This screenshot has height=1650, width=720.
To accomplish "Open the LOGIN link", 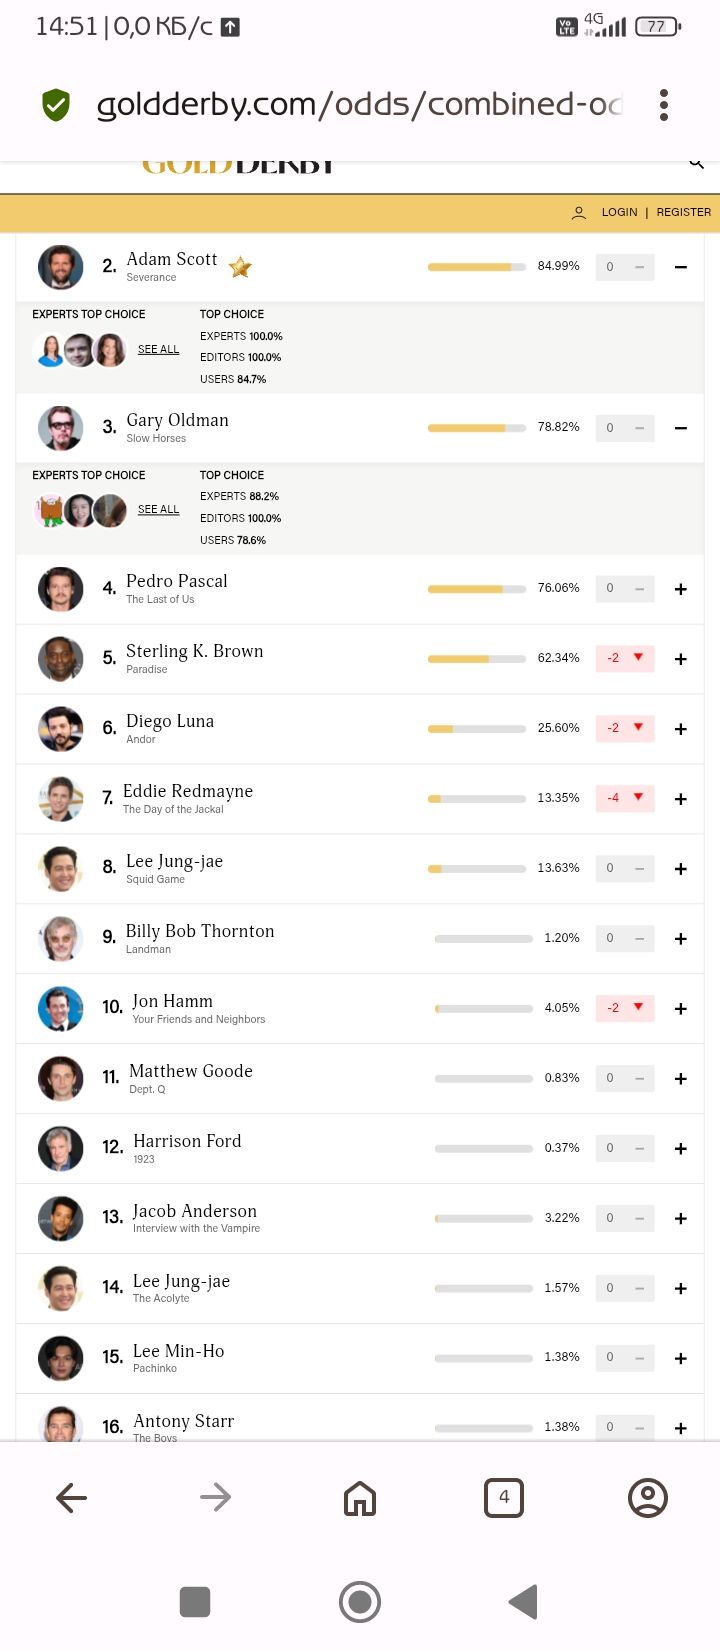I will point(619,212).
